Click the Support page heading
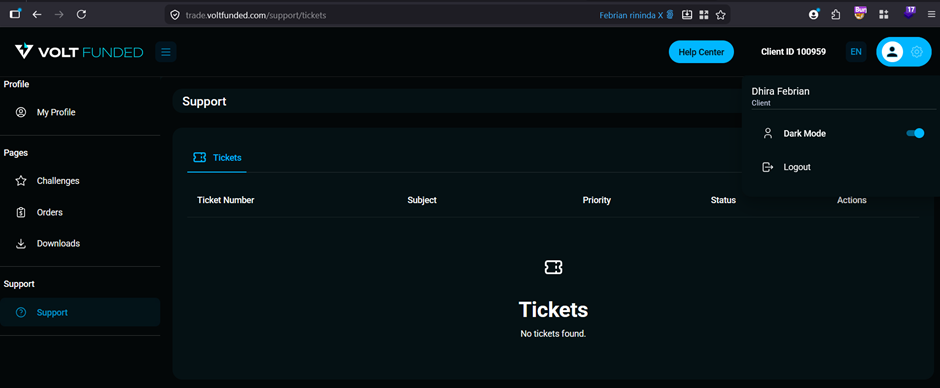This screenshot has width=940, height=388. point(204,101)
